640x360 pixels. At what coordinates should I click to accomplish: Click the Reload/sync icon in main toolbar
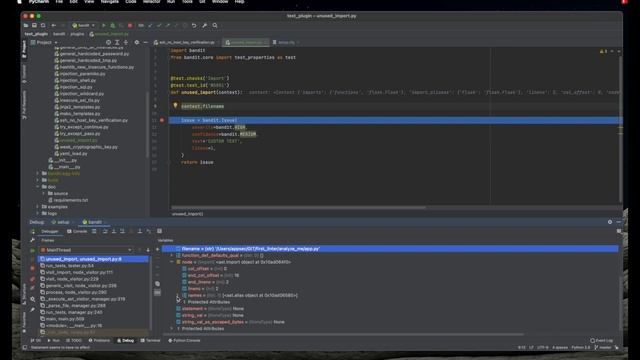click(x=43, y=25)
